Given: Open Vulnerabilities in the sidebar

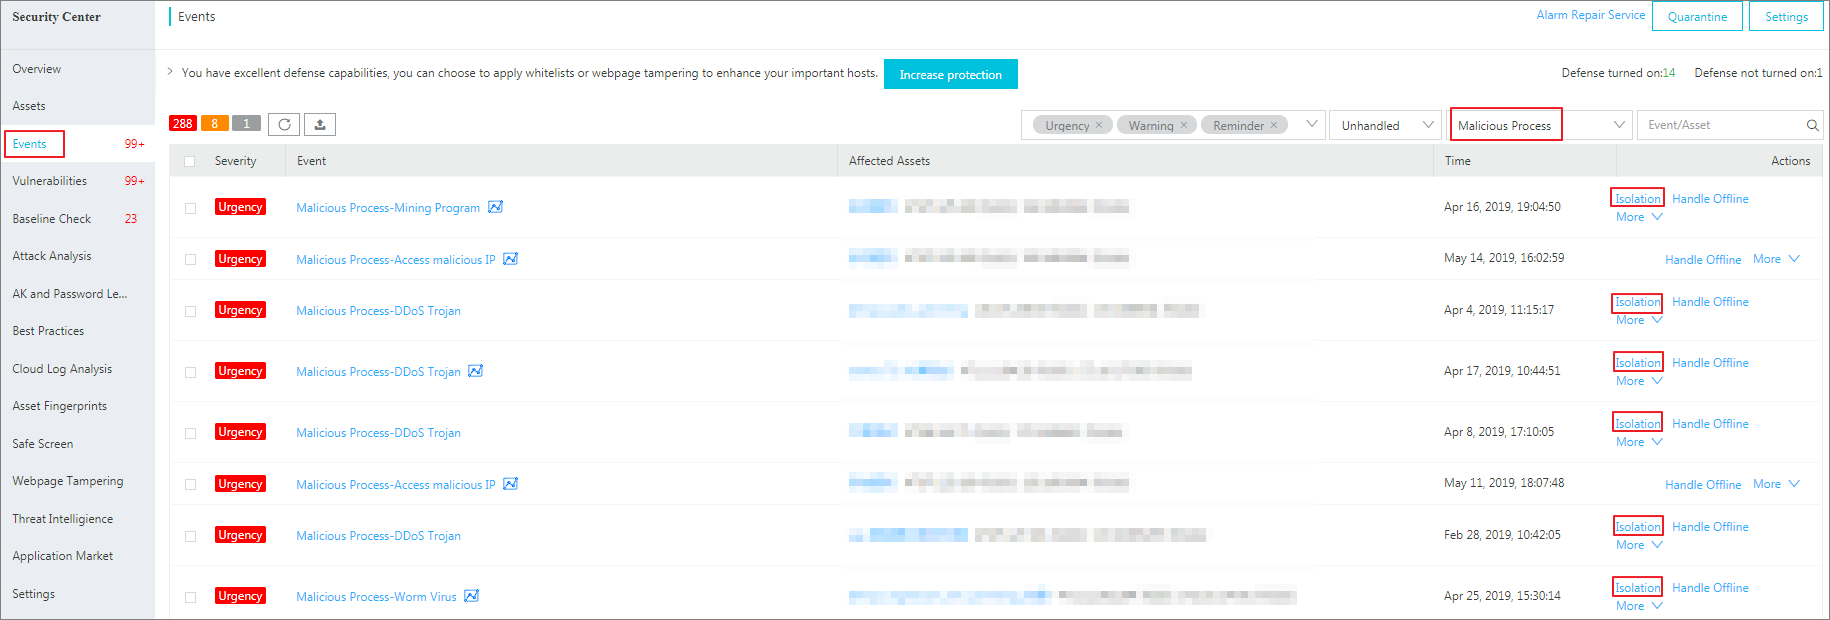Looking at the screenshot, I should click(50, 181).
